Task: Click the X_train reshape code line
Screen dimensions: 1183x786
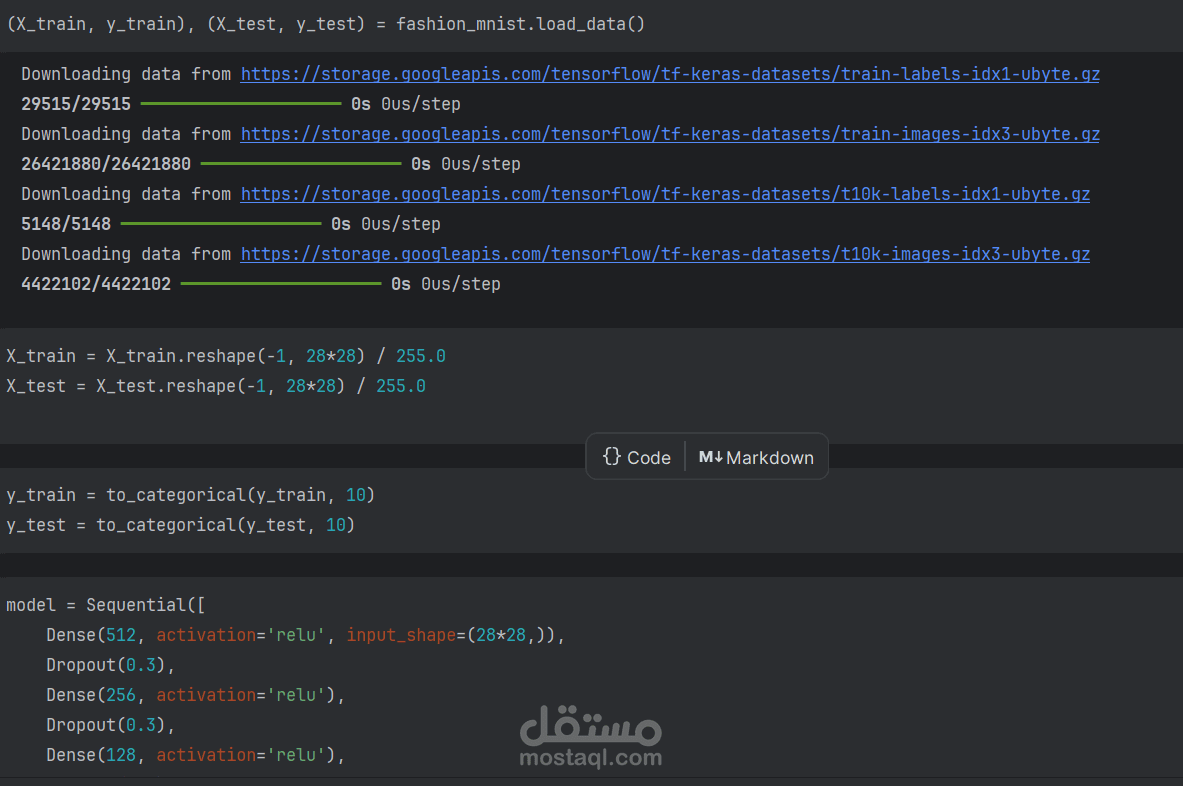Action: (226, 356)
